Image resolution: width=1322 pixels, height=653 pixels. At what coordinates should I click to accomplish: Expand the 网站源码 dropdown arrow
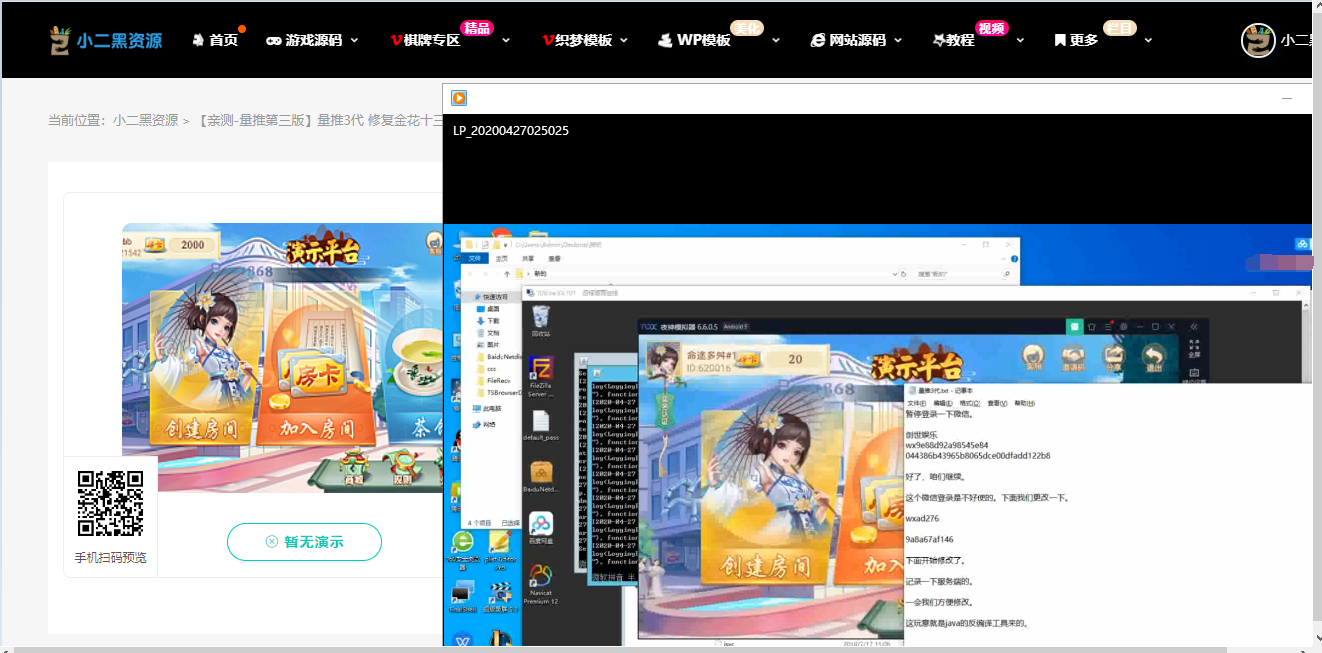(898, 40)
